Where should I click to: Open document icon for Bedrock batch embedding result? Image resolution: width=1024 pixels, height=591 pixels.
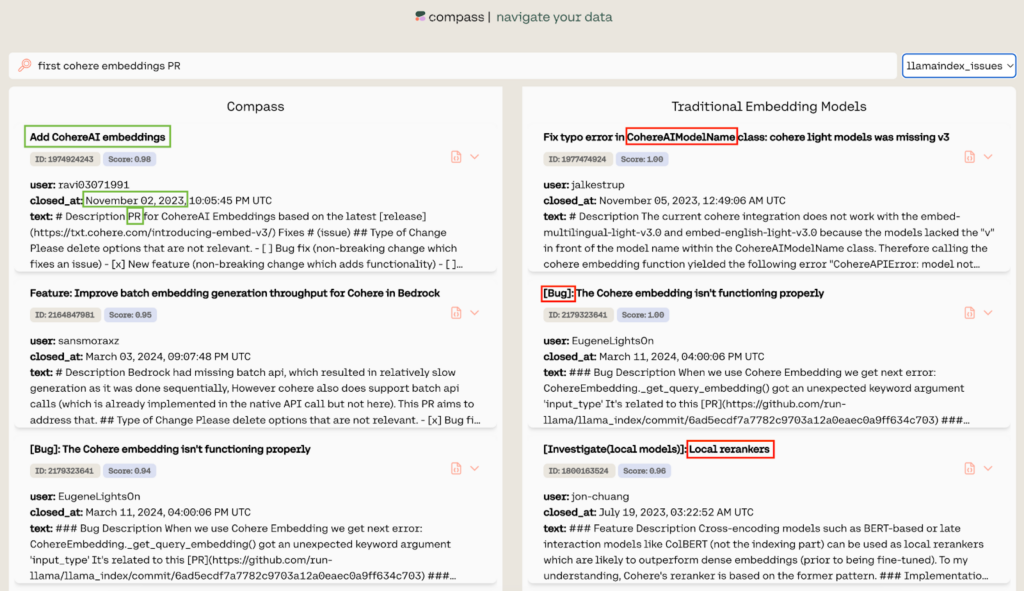pyautogui.click(x=456, y=313)
